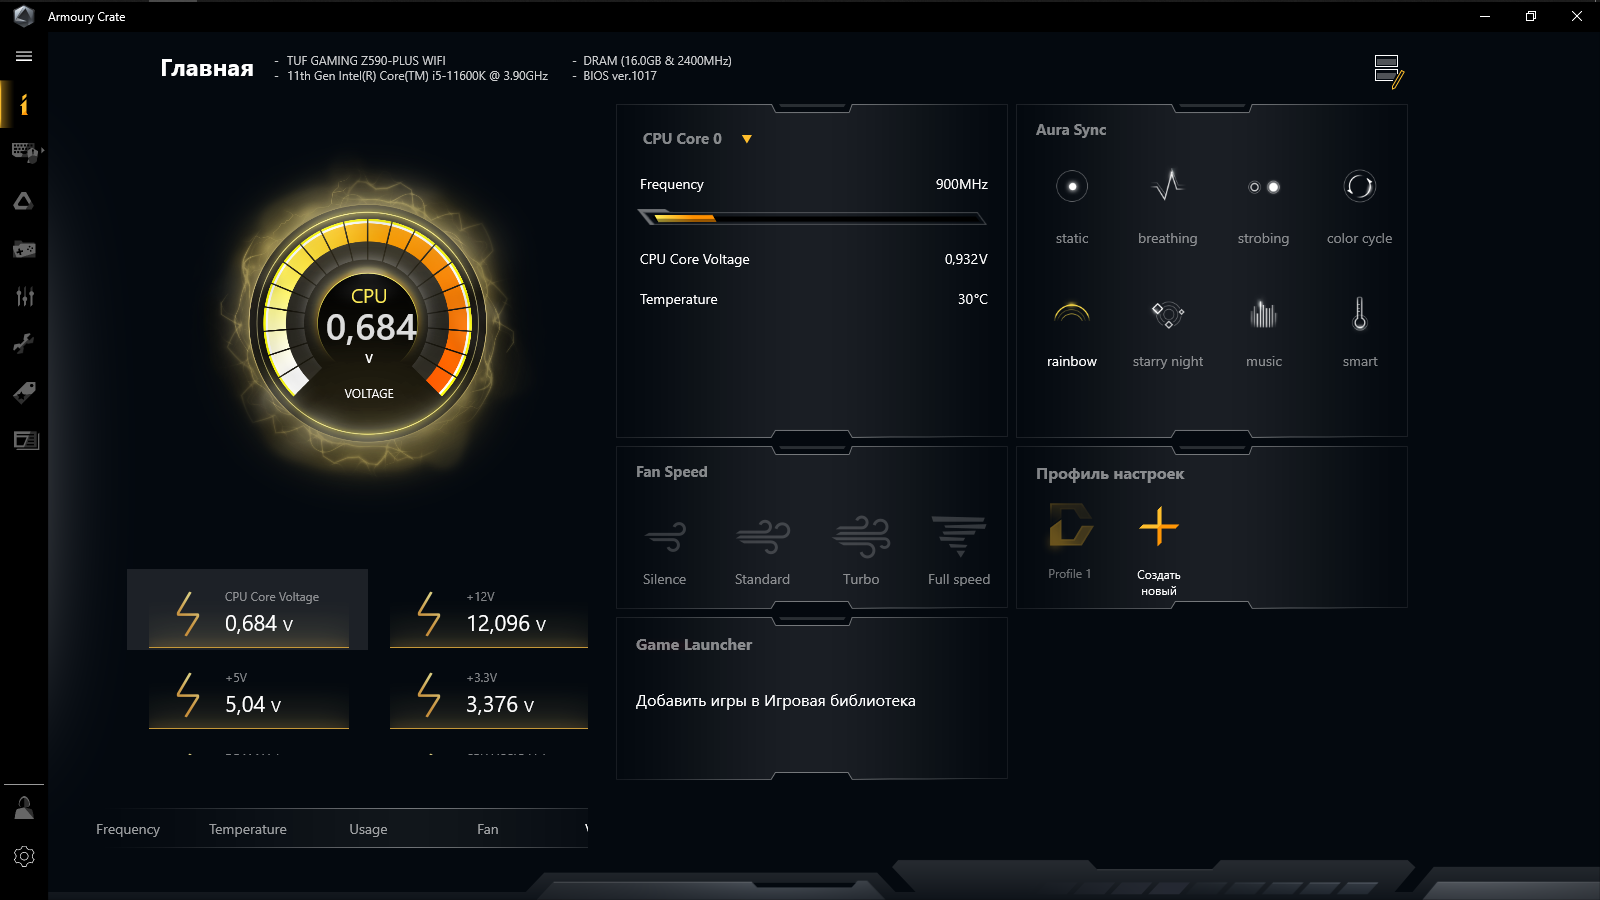Switch fan mode to Full speed

958,550
